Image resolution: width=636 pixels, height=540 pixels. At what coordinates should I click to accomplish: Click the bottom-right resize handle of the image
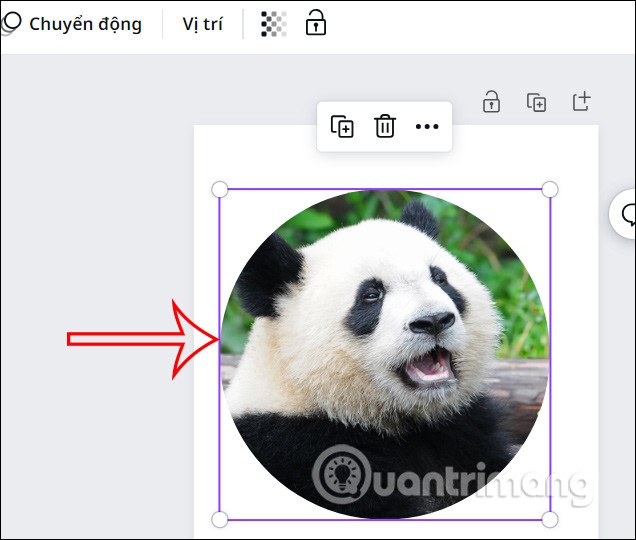coord(549,518)
